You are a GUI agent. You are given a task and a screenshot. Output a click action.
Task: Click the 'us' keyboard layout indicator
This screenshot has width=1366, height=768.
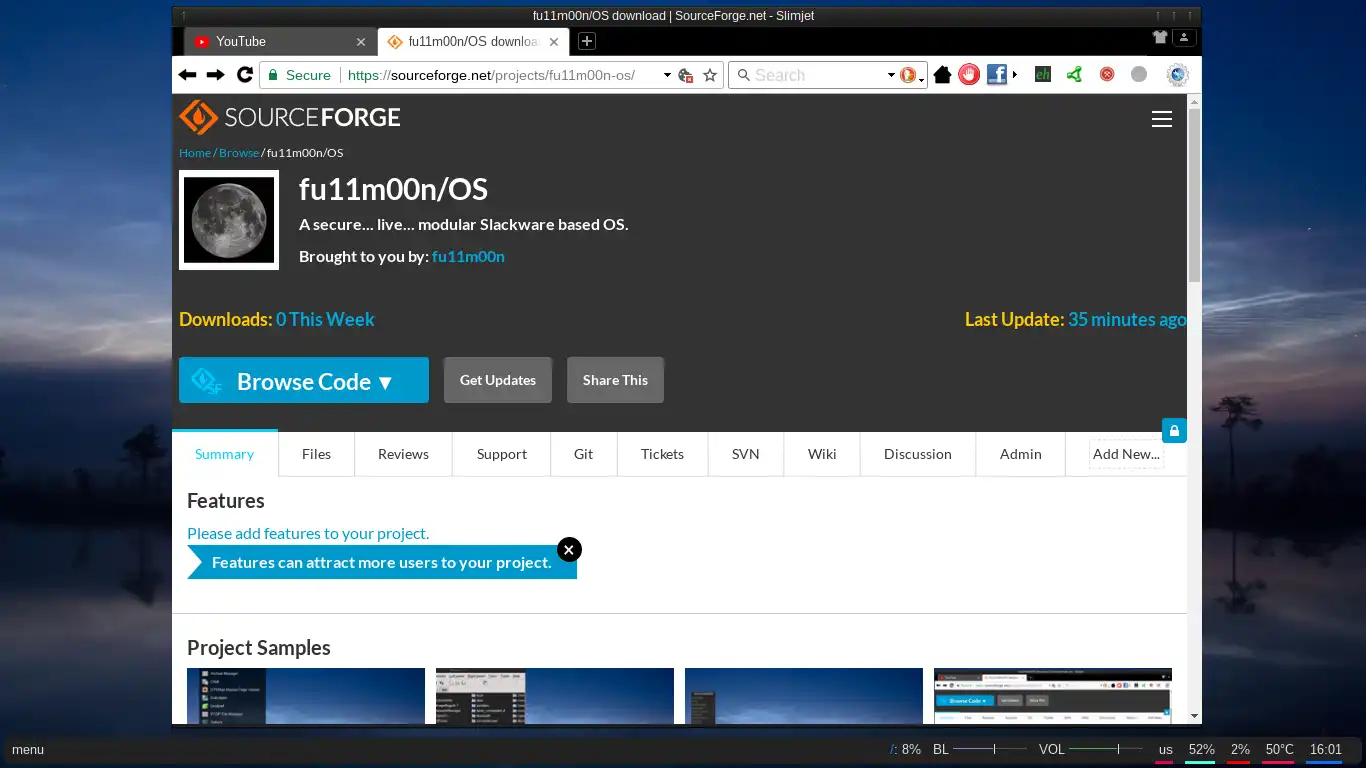1166,750
